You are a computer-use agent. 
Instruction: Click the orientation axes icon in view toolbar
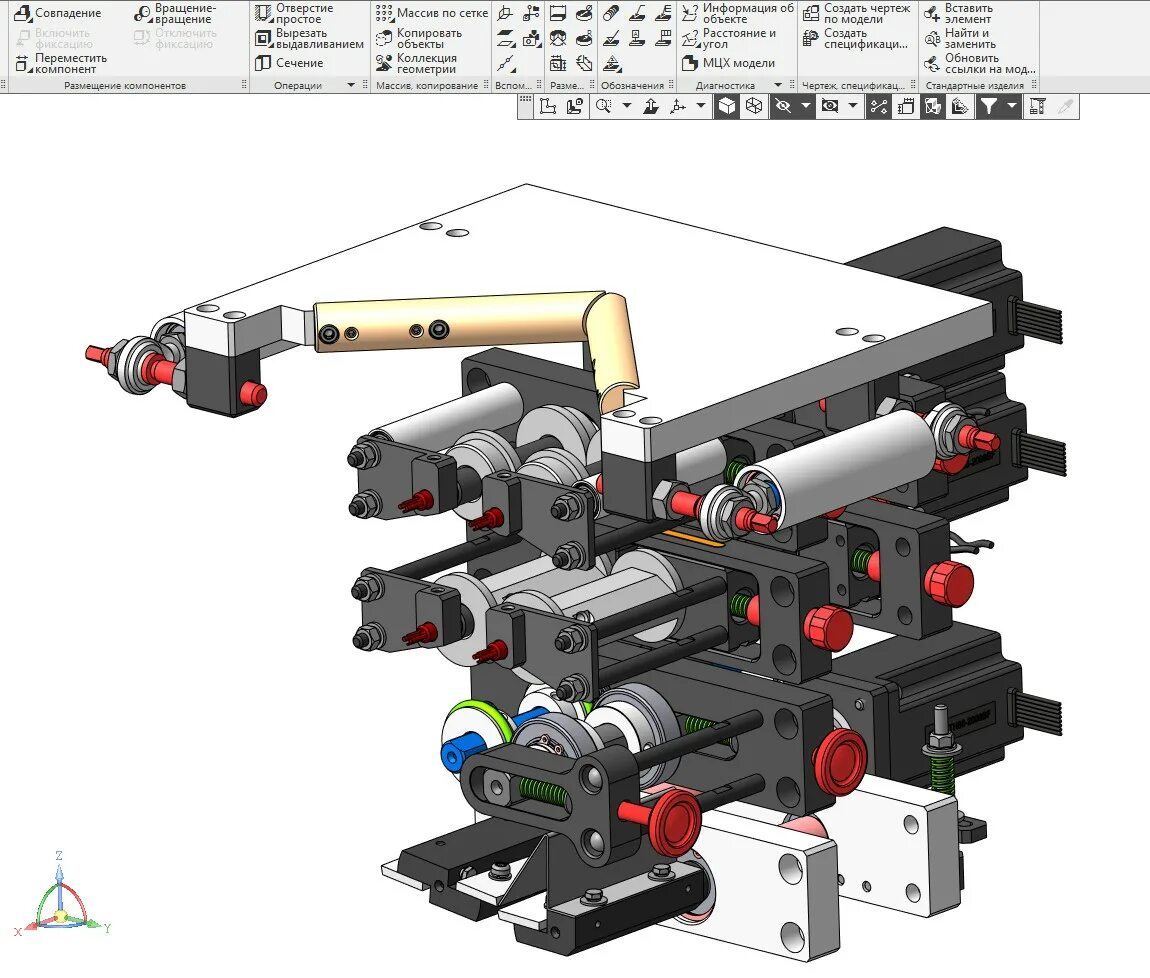click(678, 107)
